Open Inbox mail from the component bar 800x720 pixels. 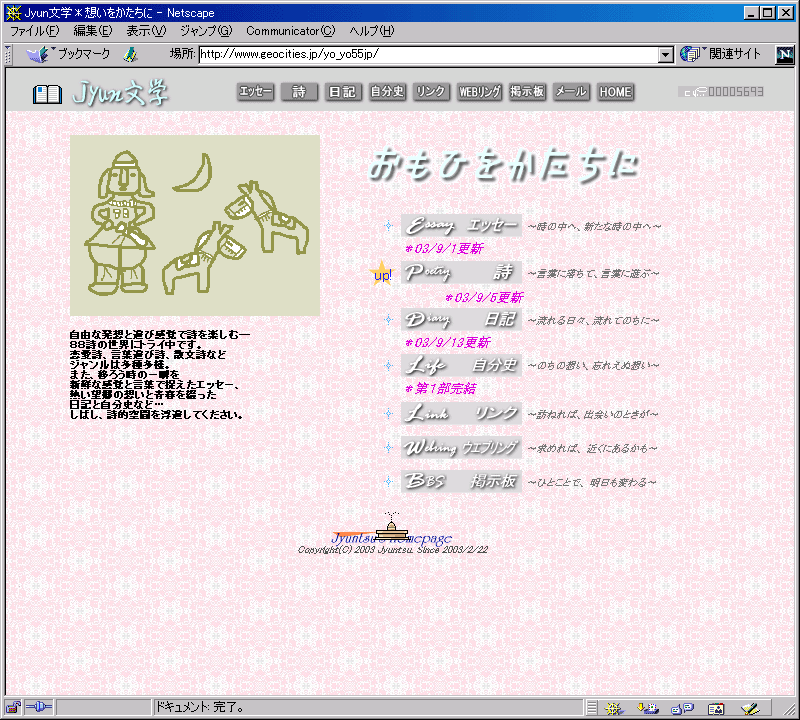648,708
